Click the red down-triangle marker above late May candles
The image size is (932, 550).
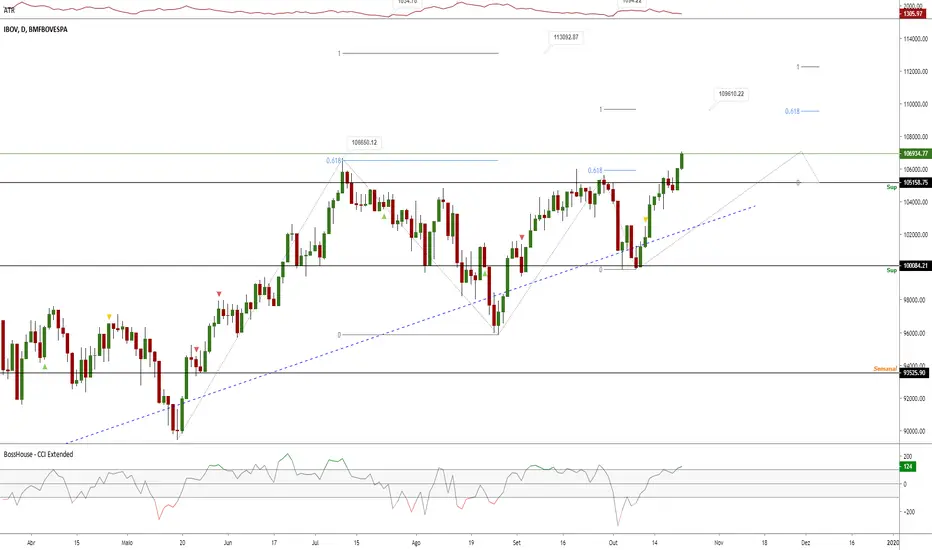coord(219,294)
